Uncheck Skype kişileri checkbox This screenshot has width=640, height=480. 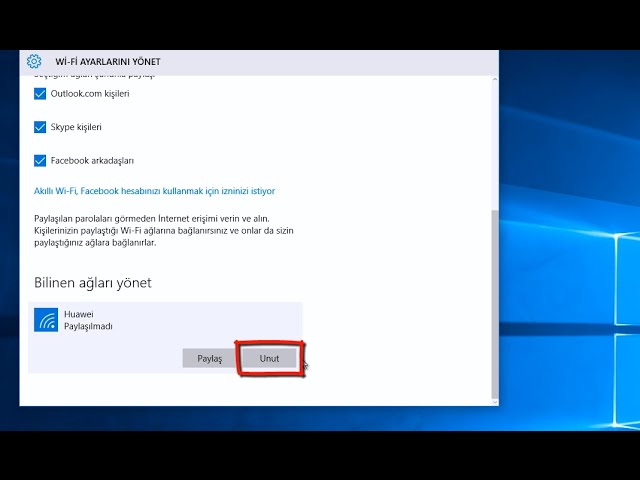pyautogui.click(x=40, y=127)
